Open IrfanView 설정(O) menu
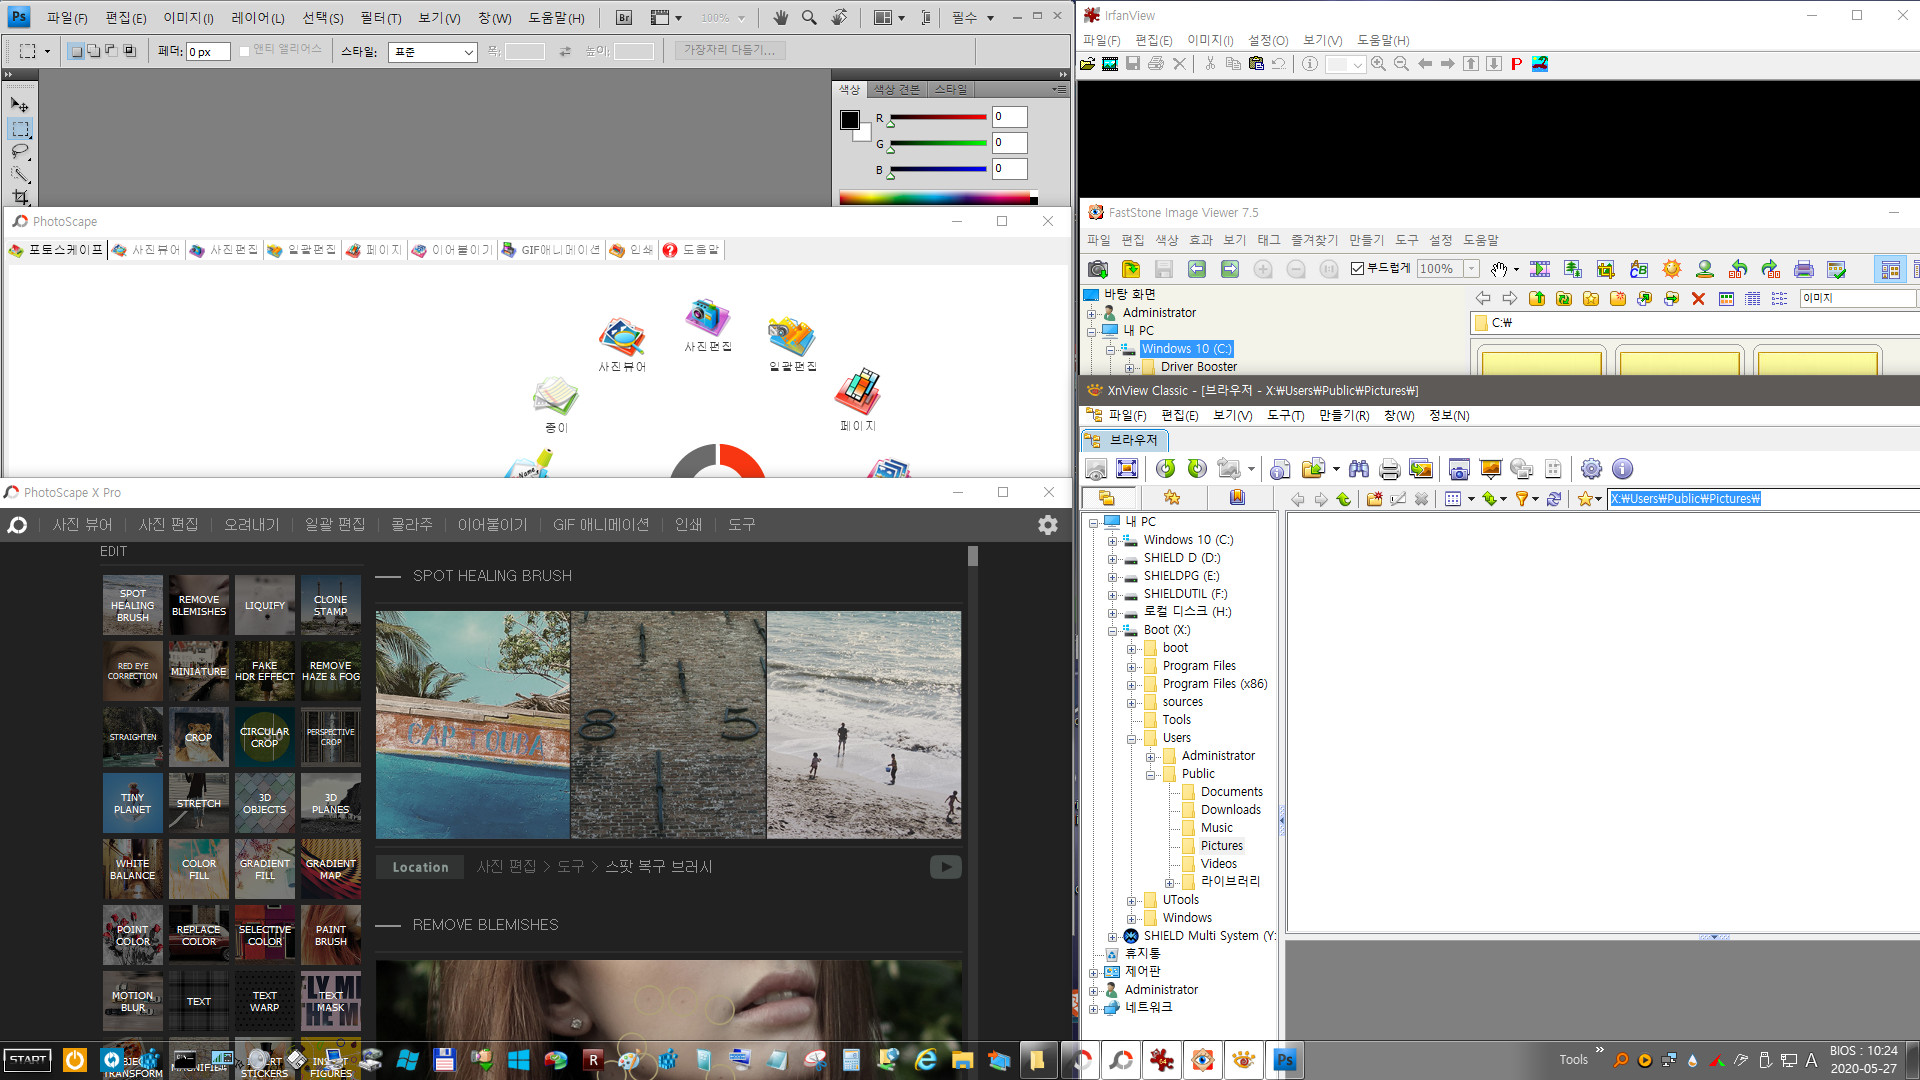Image resolution: width=1920 pixels, height=1080 pixels. coord(1267,40)
